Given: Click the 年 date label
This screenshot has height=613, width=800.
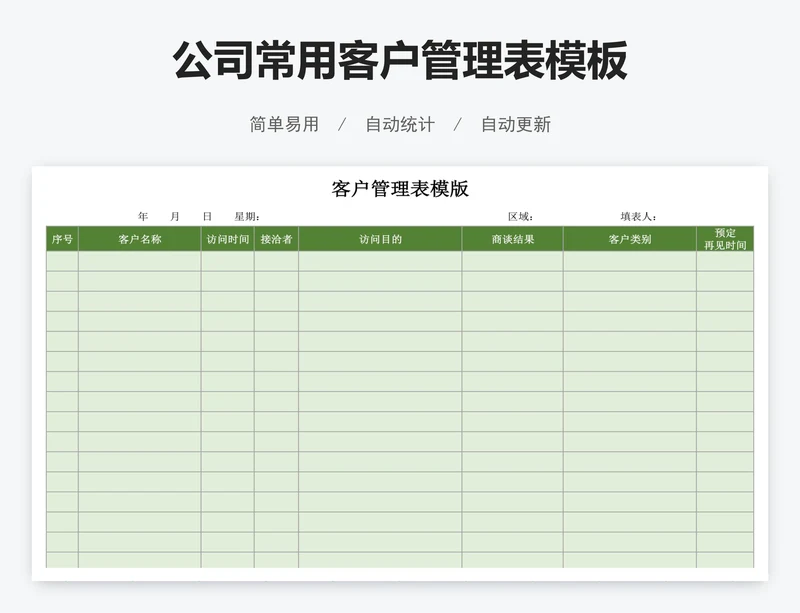Looking at the screenshot, I should pos(142,216).
